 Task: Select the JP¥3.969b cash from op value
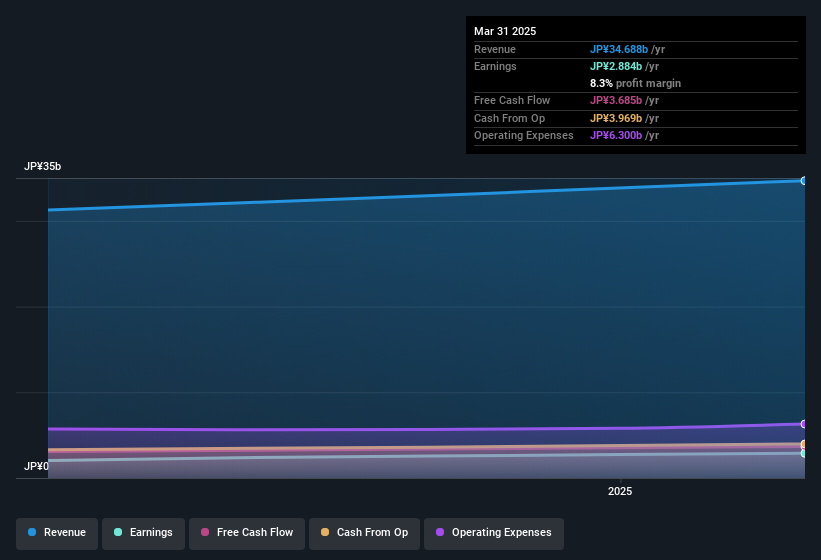point(616,118)
